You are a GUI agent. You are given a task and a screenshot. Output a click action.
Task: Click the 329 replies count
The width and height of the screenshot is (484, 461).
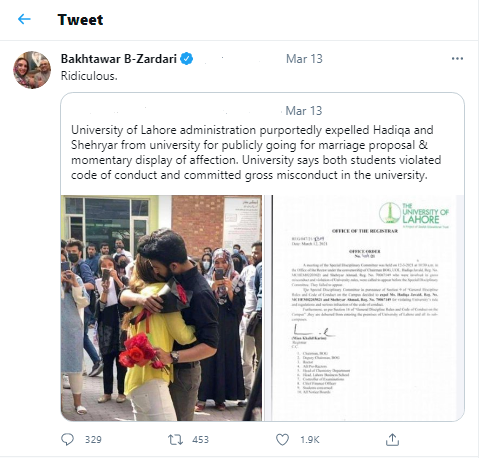pyautogui.click(x=93, y=440)
